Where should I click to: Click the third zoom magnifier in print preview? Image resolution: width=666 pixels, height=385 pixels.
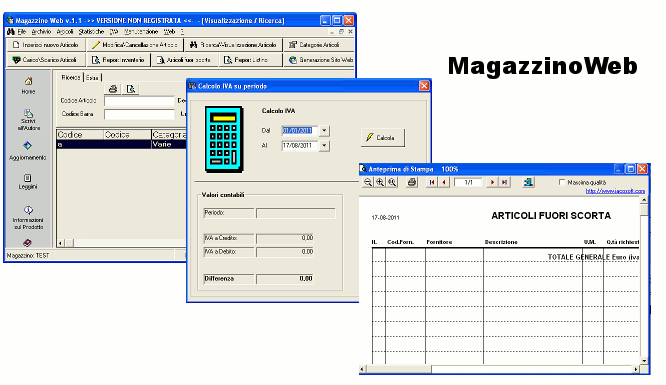click(x=392, y=182)
